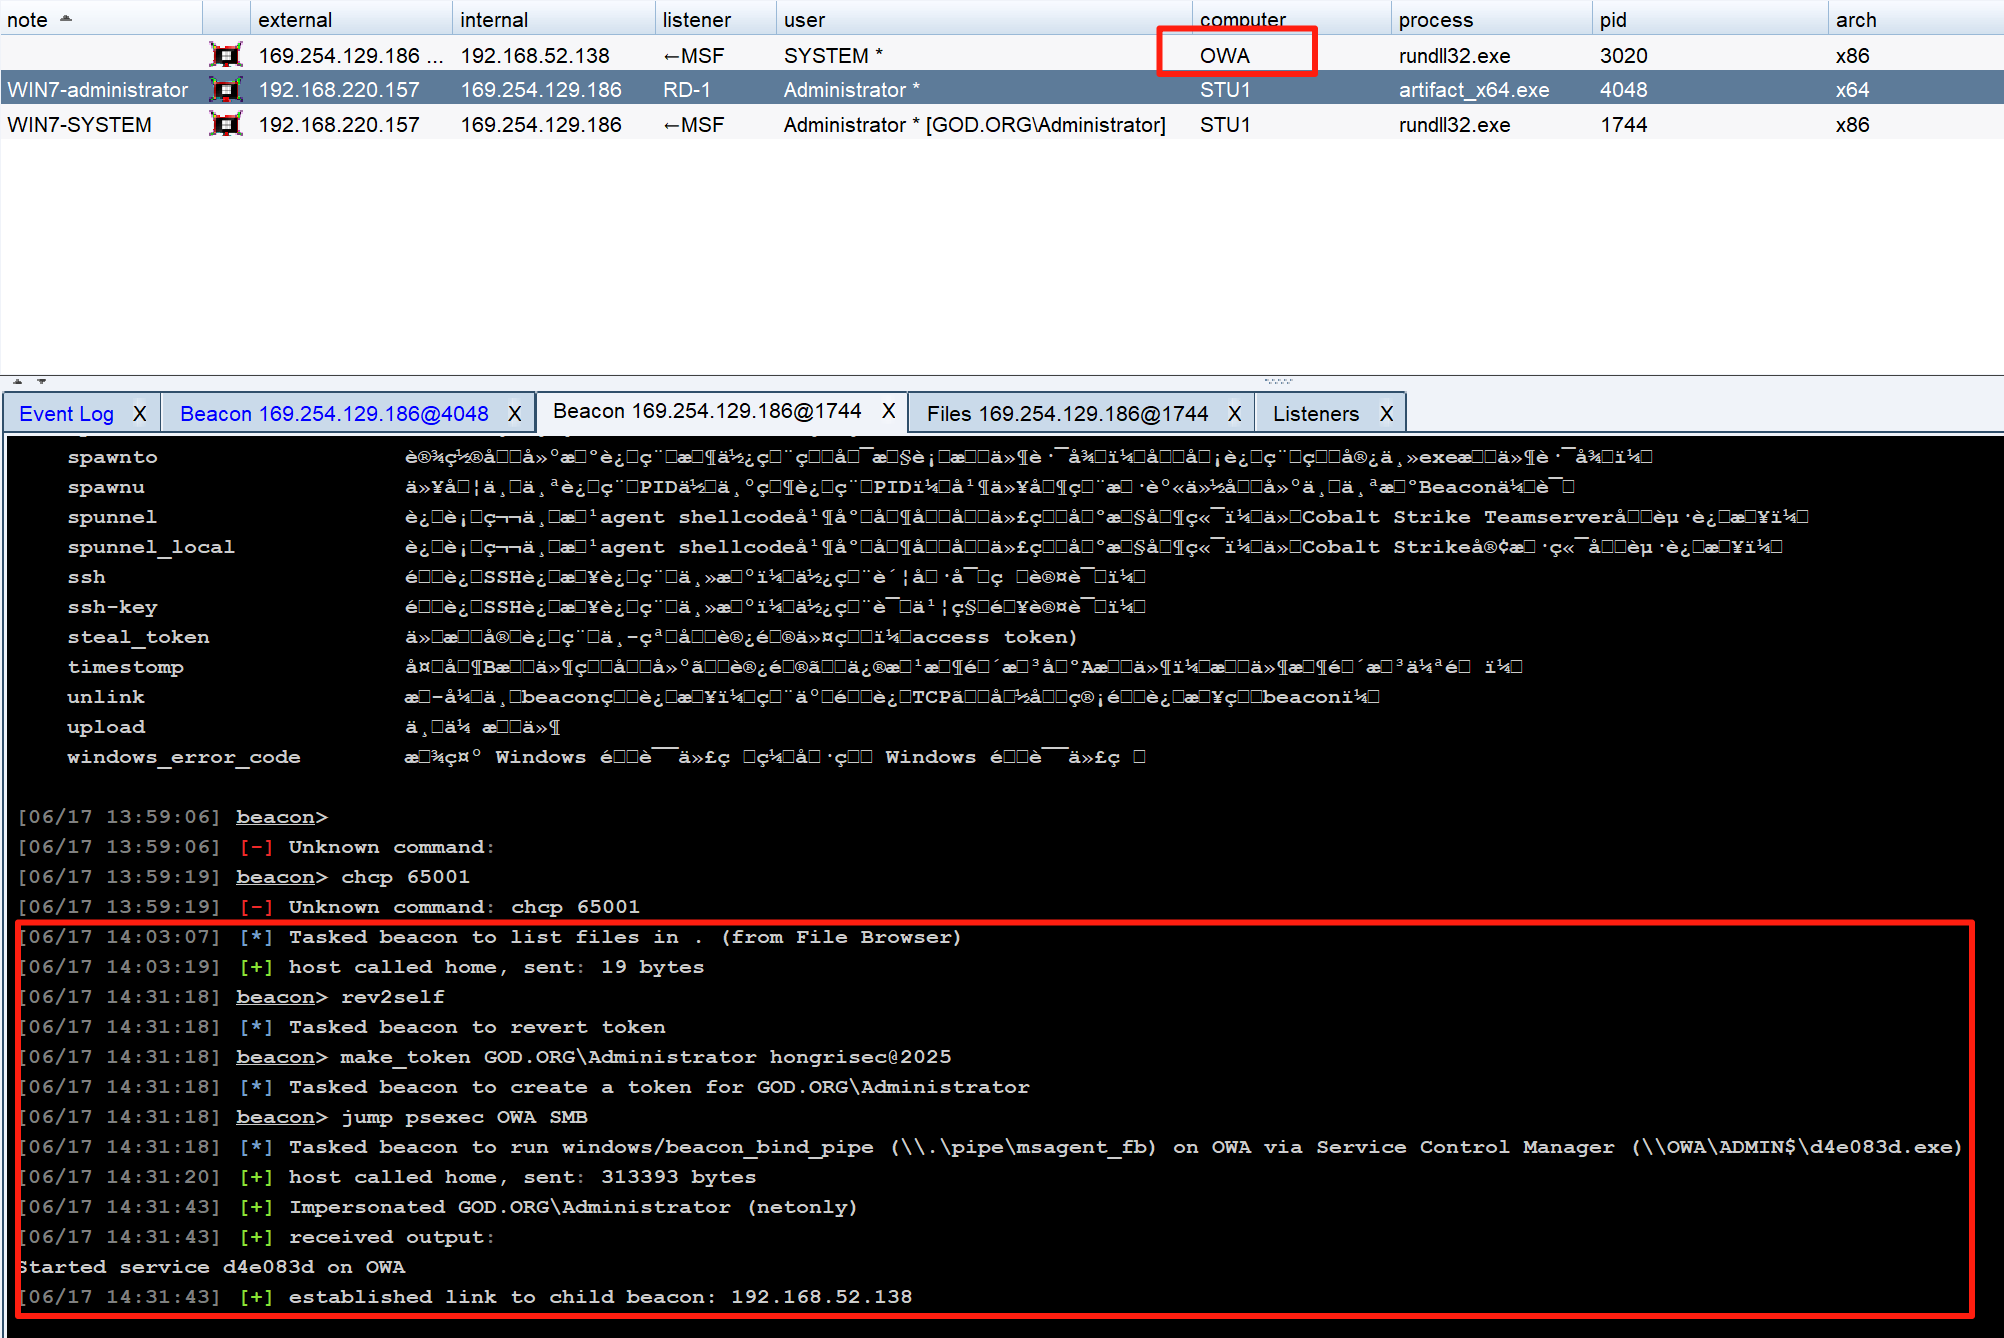The height and width of the screenshot is (1338, 2004).
Task: Close the Files 169.254.129.186@1744 tab
Action: 1235,414
